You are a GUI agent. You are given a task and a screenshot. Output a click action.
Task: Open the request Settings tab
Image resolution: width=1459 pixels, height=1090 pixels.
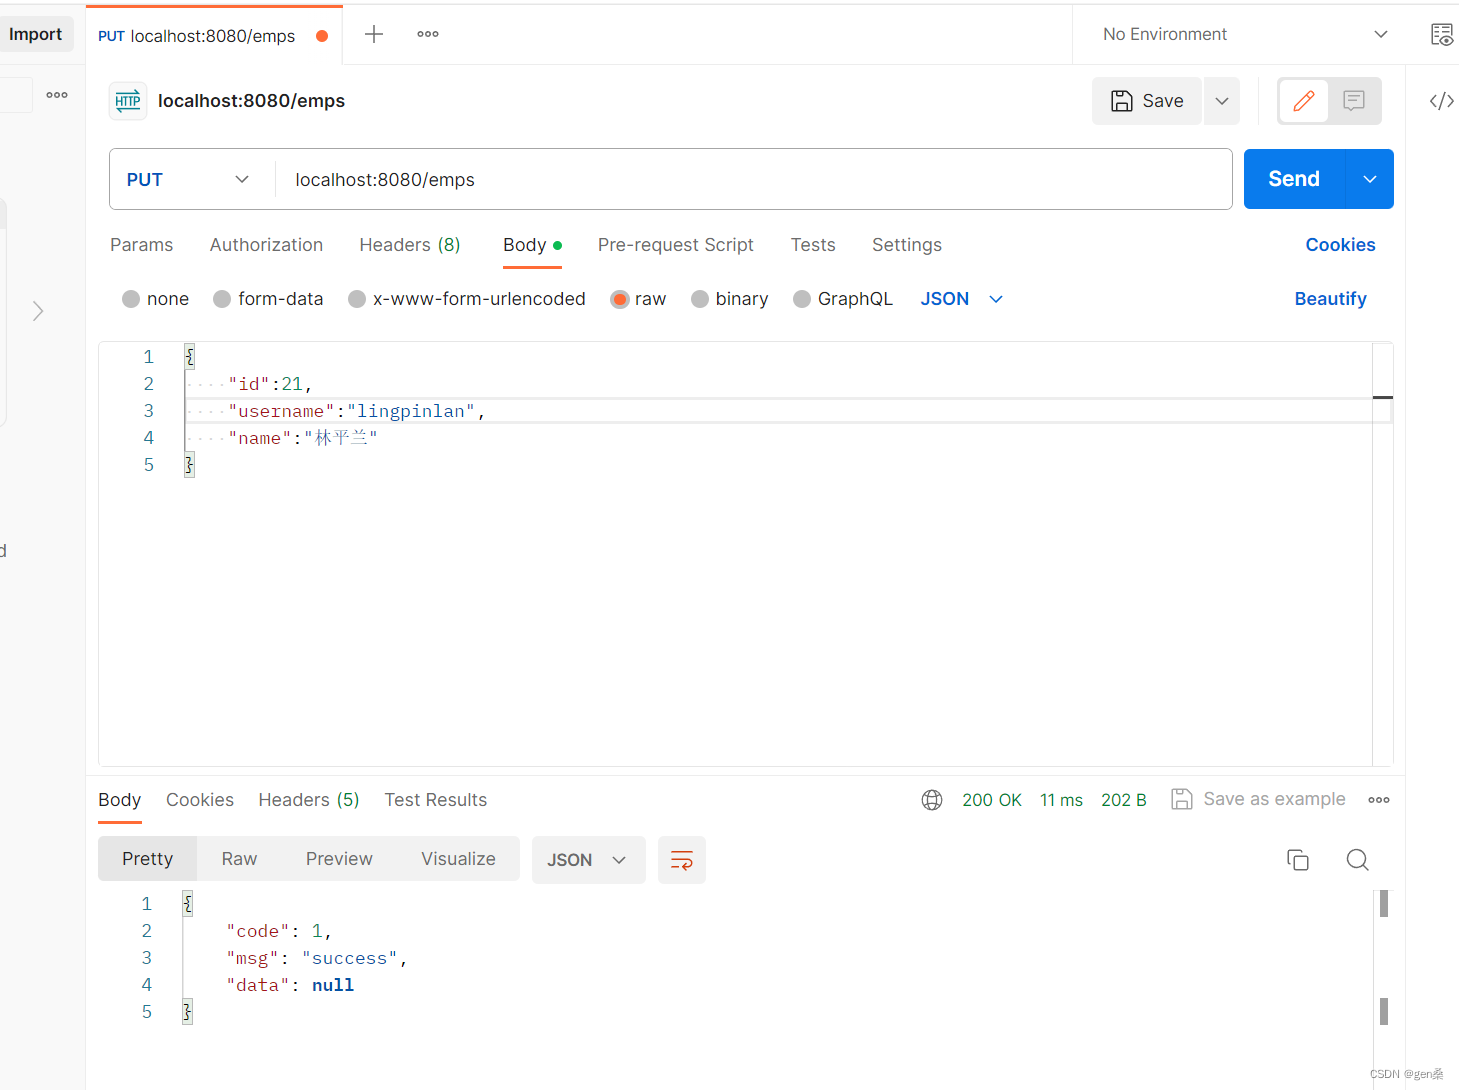[907, 245]
